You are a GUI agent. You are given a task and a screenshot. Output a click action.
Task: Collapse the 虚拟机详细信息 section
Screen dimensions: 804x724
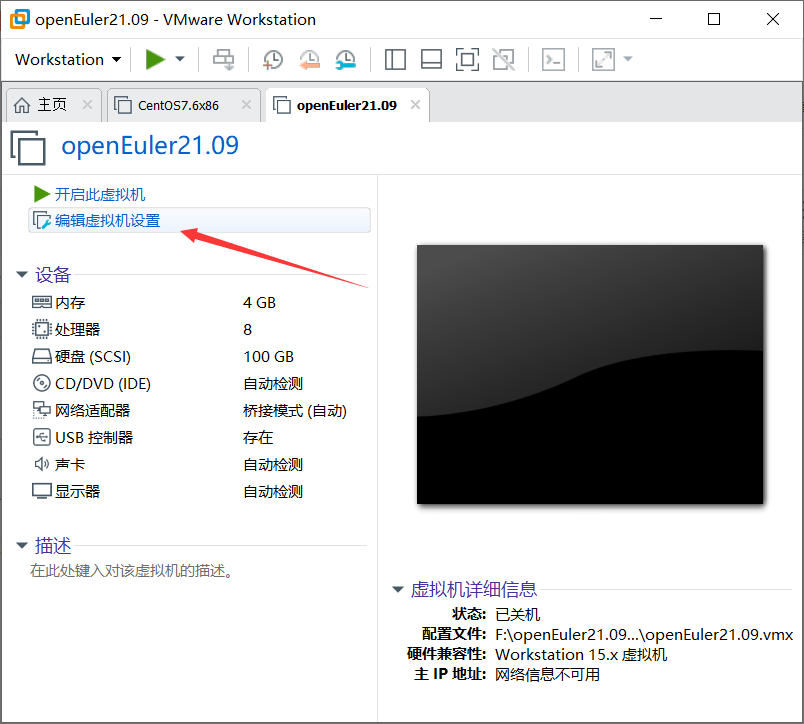click(x=398, y=590)
